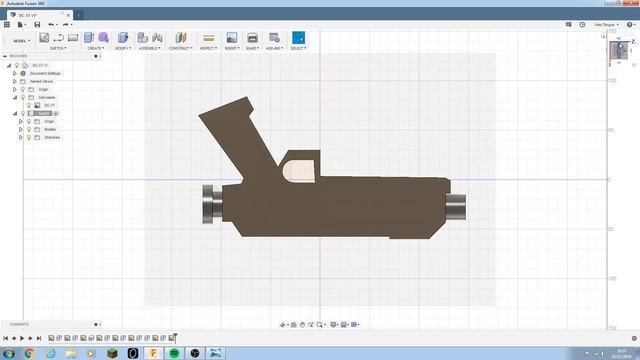Open the Help question mark dropdown
Screen dimensions: 640x360
click(631, 25)
